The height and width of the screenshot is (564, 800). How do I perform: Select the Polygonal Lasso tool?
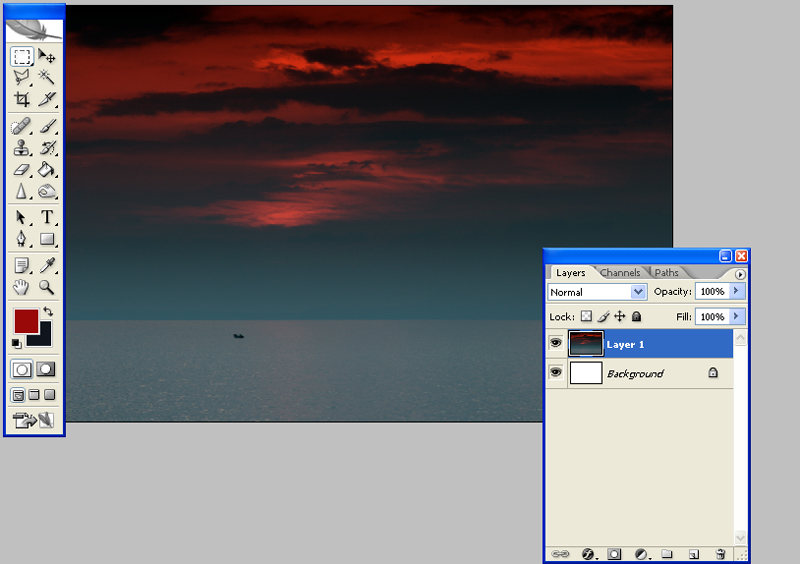(x=21, y=77)
